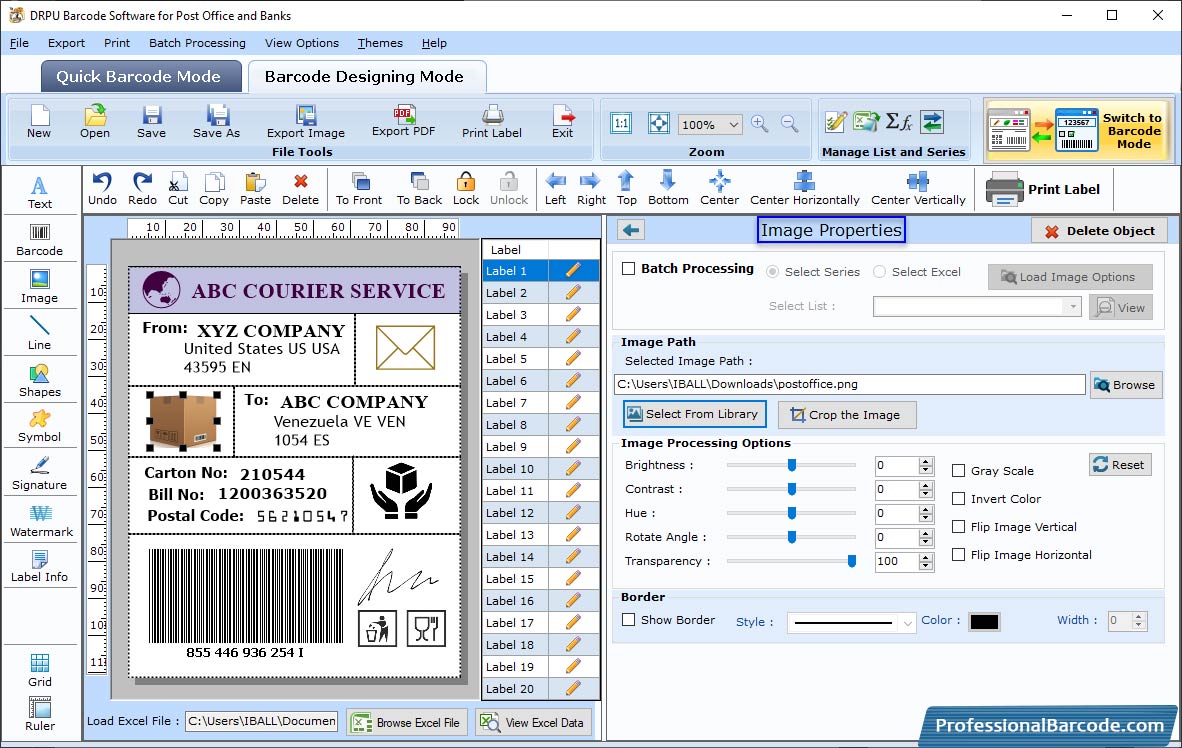Click Crop the Image button
The width and height of the screenshot is (1182, 748).
tap(847, 415)
